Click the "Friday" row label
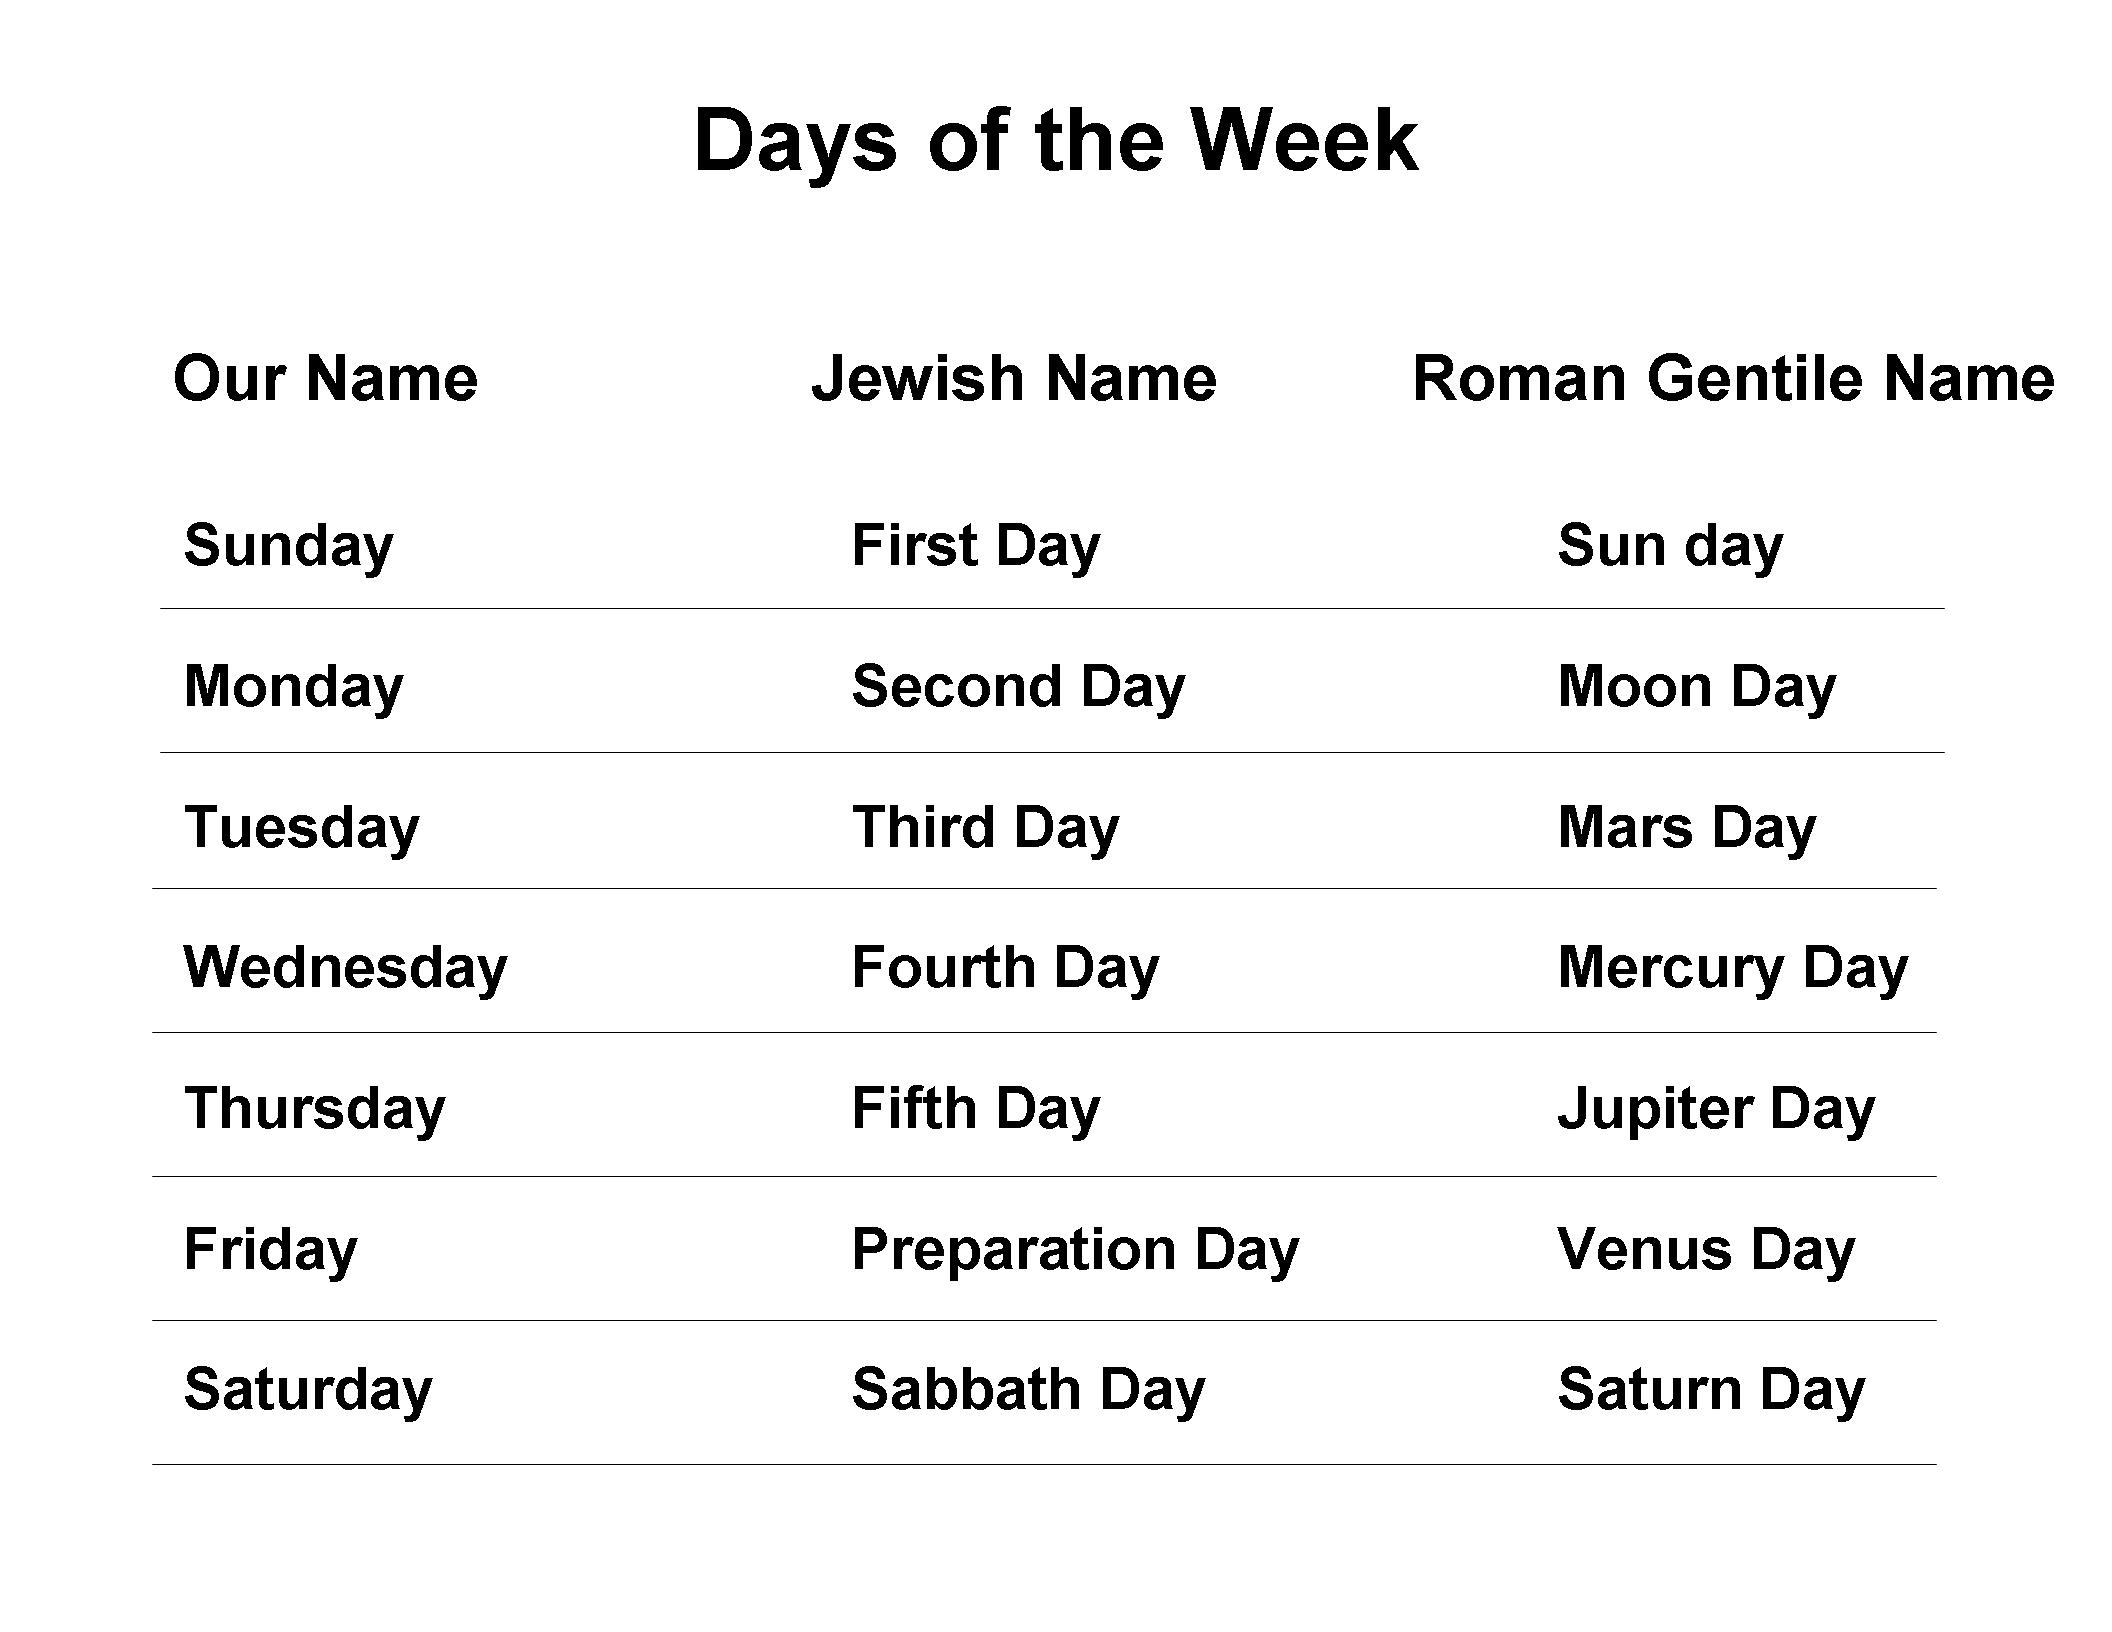Image resolution: width=2112 pixels, height=1632 pixels. (270, 1250)
